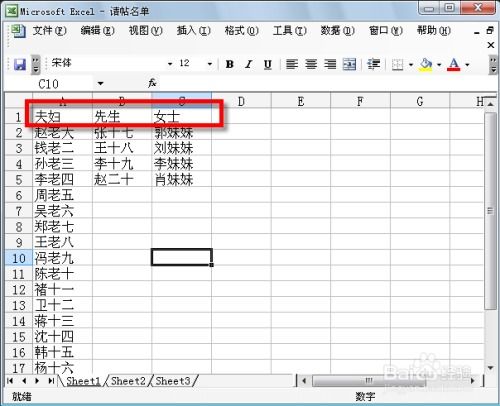
Task: Align text left
Action: point(292,64)
